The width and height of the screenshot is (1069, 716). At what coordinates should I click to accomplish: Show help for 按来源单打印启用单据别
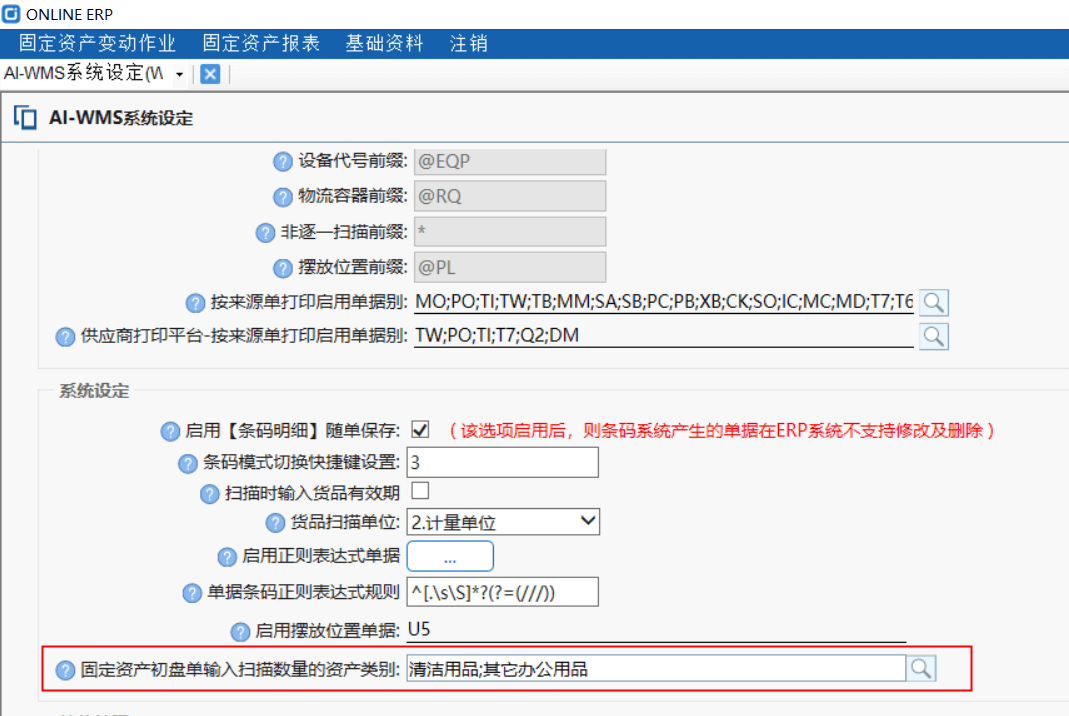click(195, 303)
